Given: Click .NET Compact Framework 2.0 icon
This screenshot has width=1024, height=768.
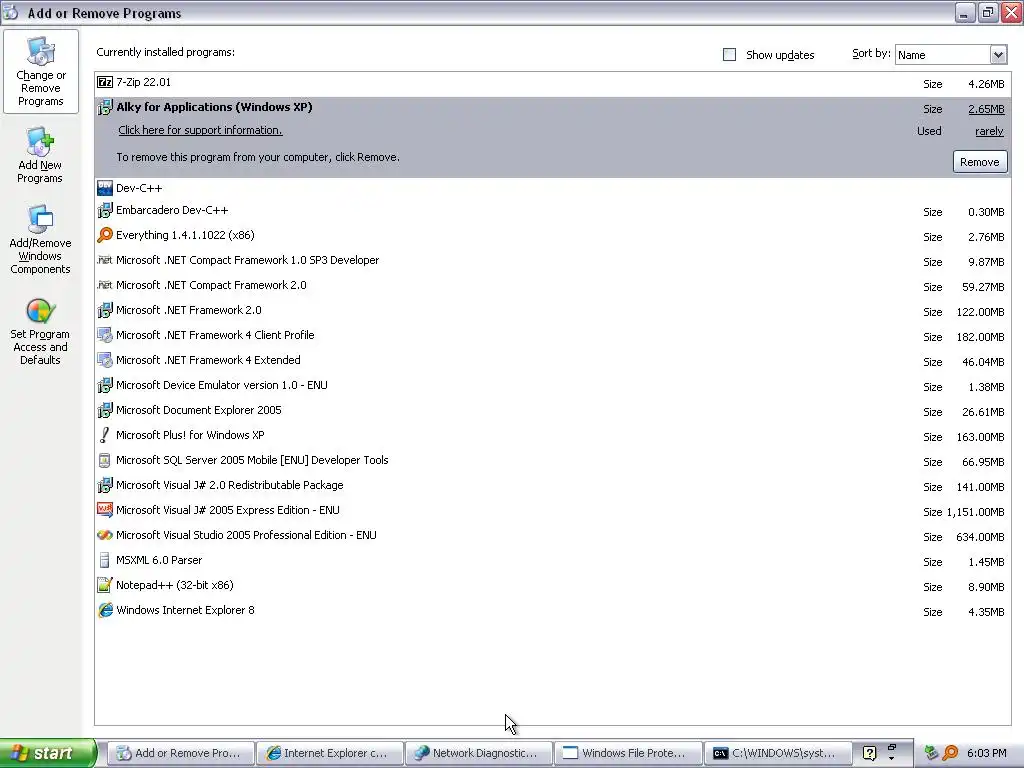Looking at the screenshot, I should point(104,285).
